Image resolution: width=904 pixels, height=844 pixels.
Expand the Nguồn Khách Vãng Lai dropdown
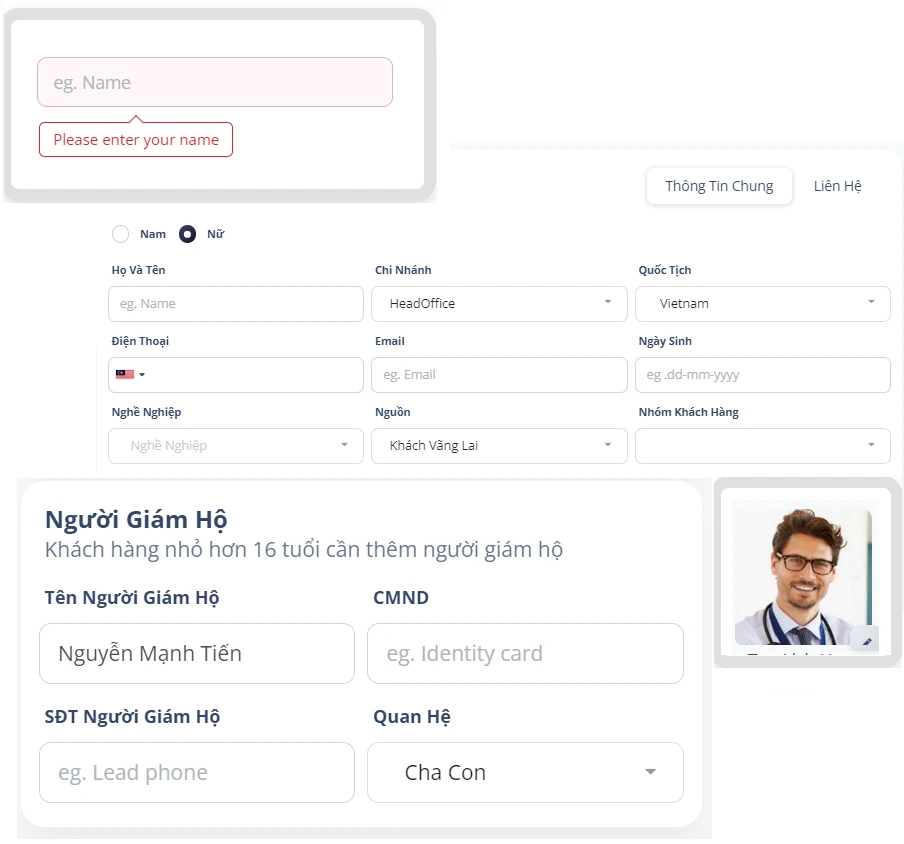pos(499,446)
